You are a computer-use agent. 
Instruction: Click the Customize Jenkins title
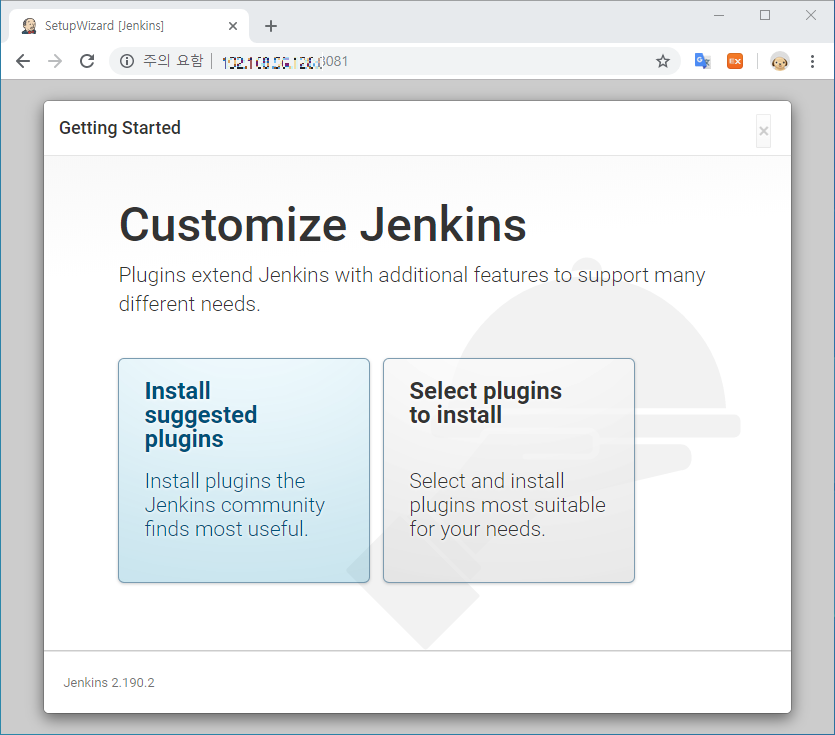323,224
